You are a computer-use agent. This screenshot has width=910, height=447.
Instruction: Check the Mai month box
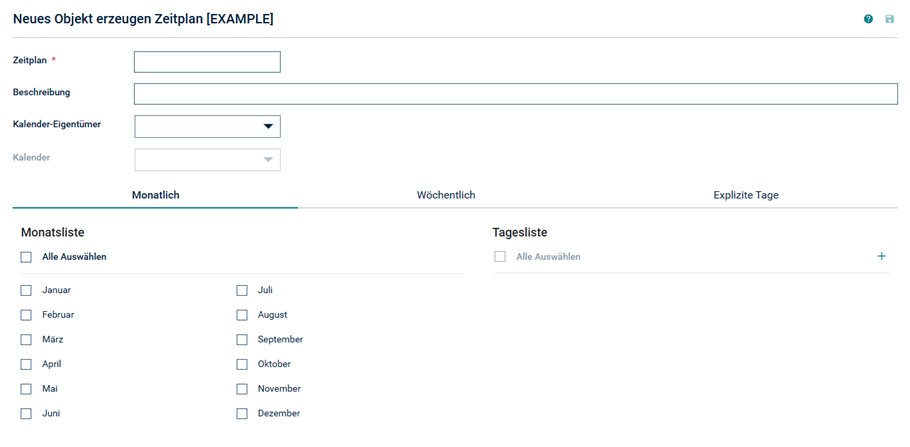(26, 389)
